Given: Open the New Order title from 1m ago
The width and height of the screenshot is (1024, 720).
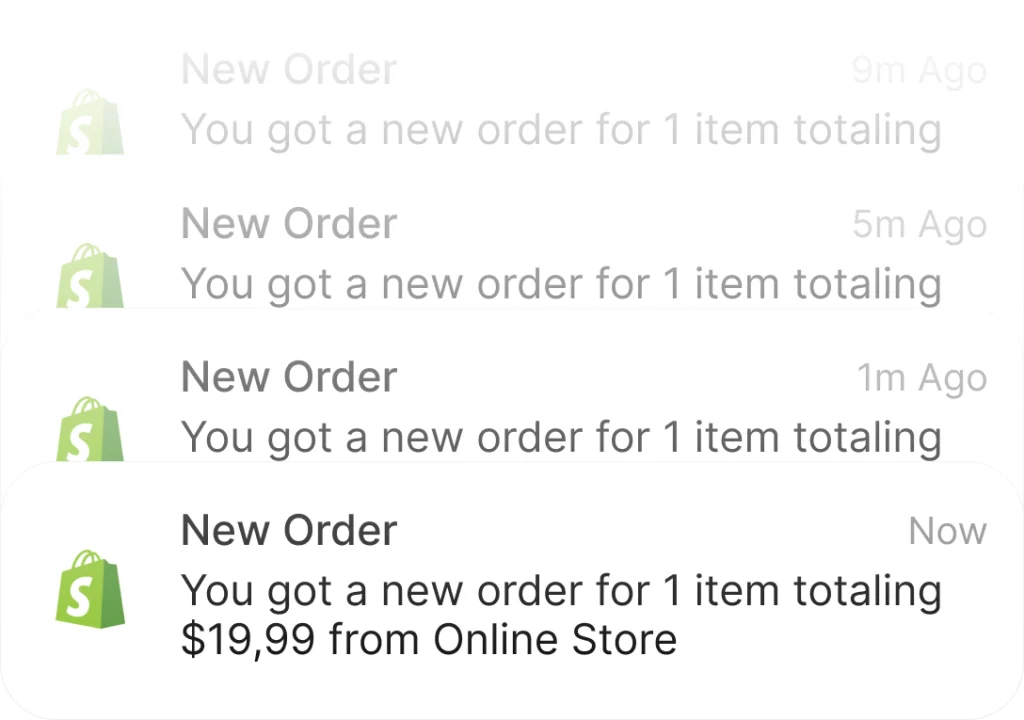Looking at the screenshot, I should [x=289, y=377].
